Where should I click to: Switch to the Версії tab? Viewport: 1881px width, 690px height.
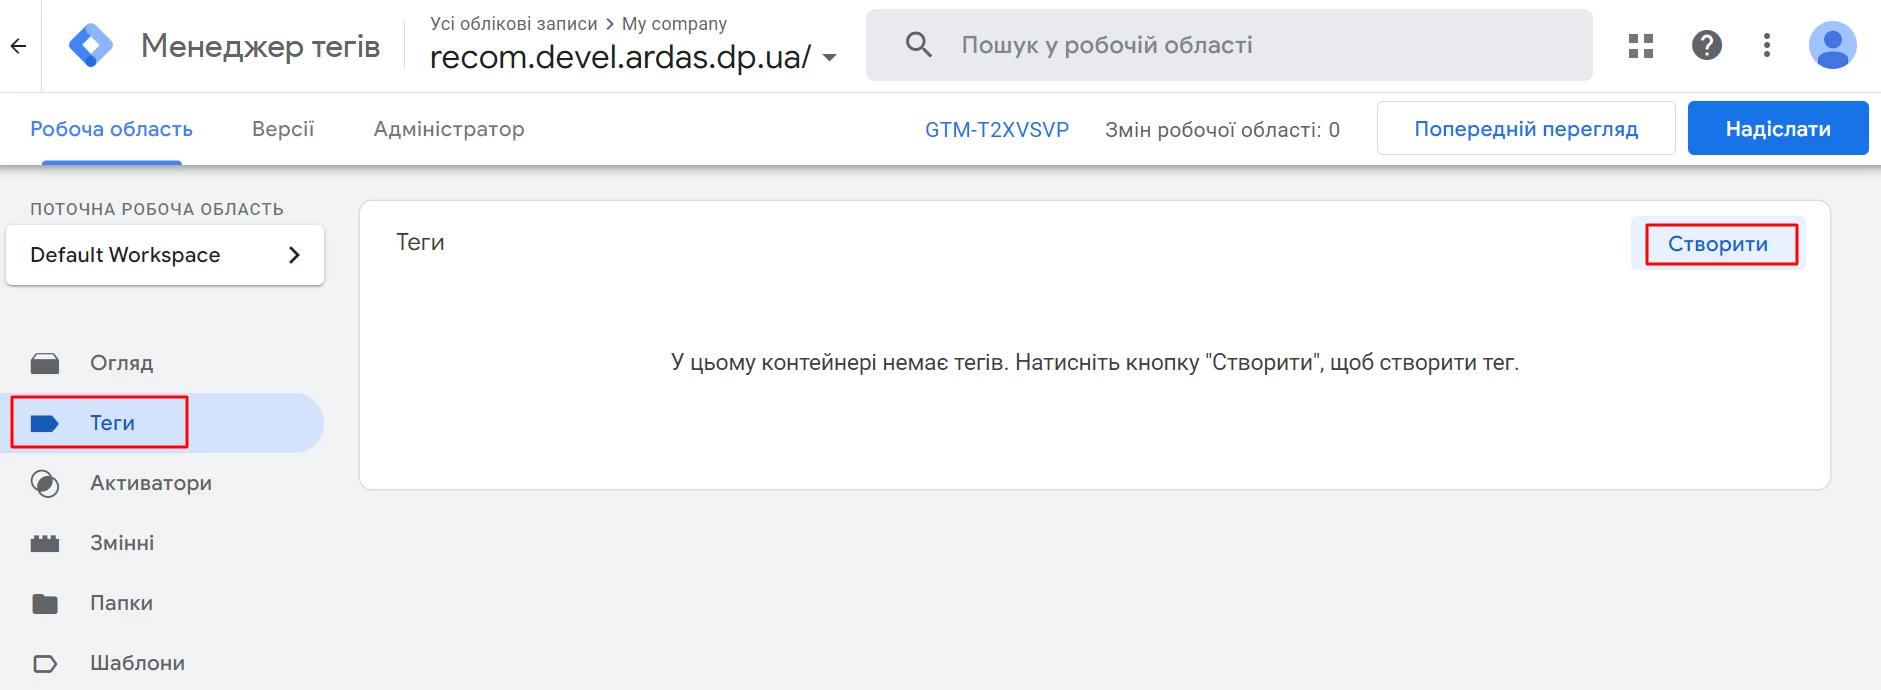point(283,129)
